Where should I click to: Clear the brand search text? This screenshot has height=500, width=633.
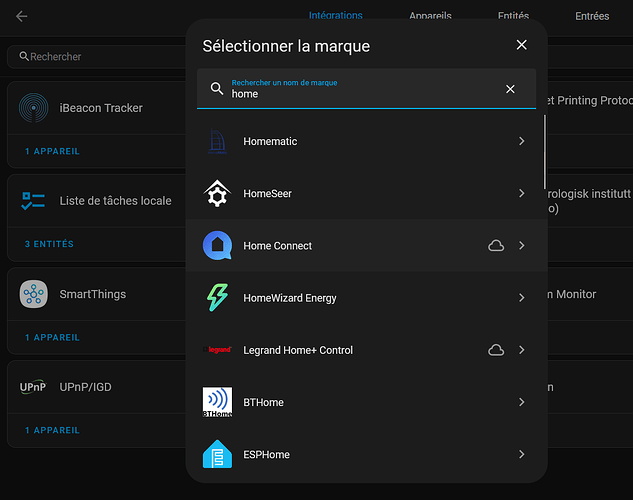coord(510,89)
